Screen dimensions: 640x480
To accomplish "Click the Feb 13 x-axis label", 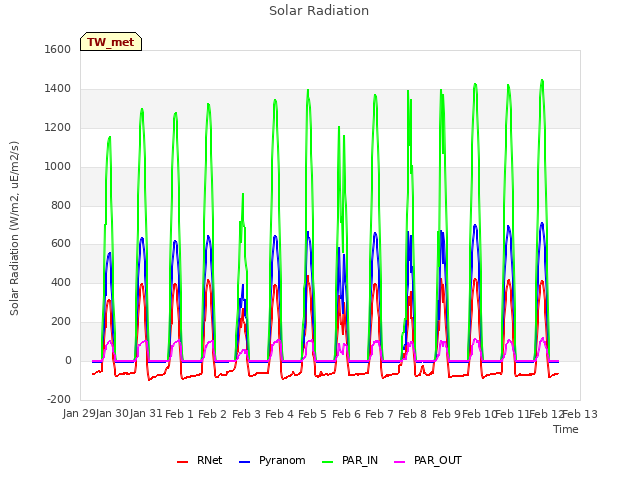I will [580, 414].
